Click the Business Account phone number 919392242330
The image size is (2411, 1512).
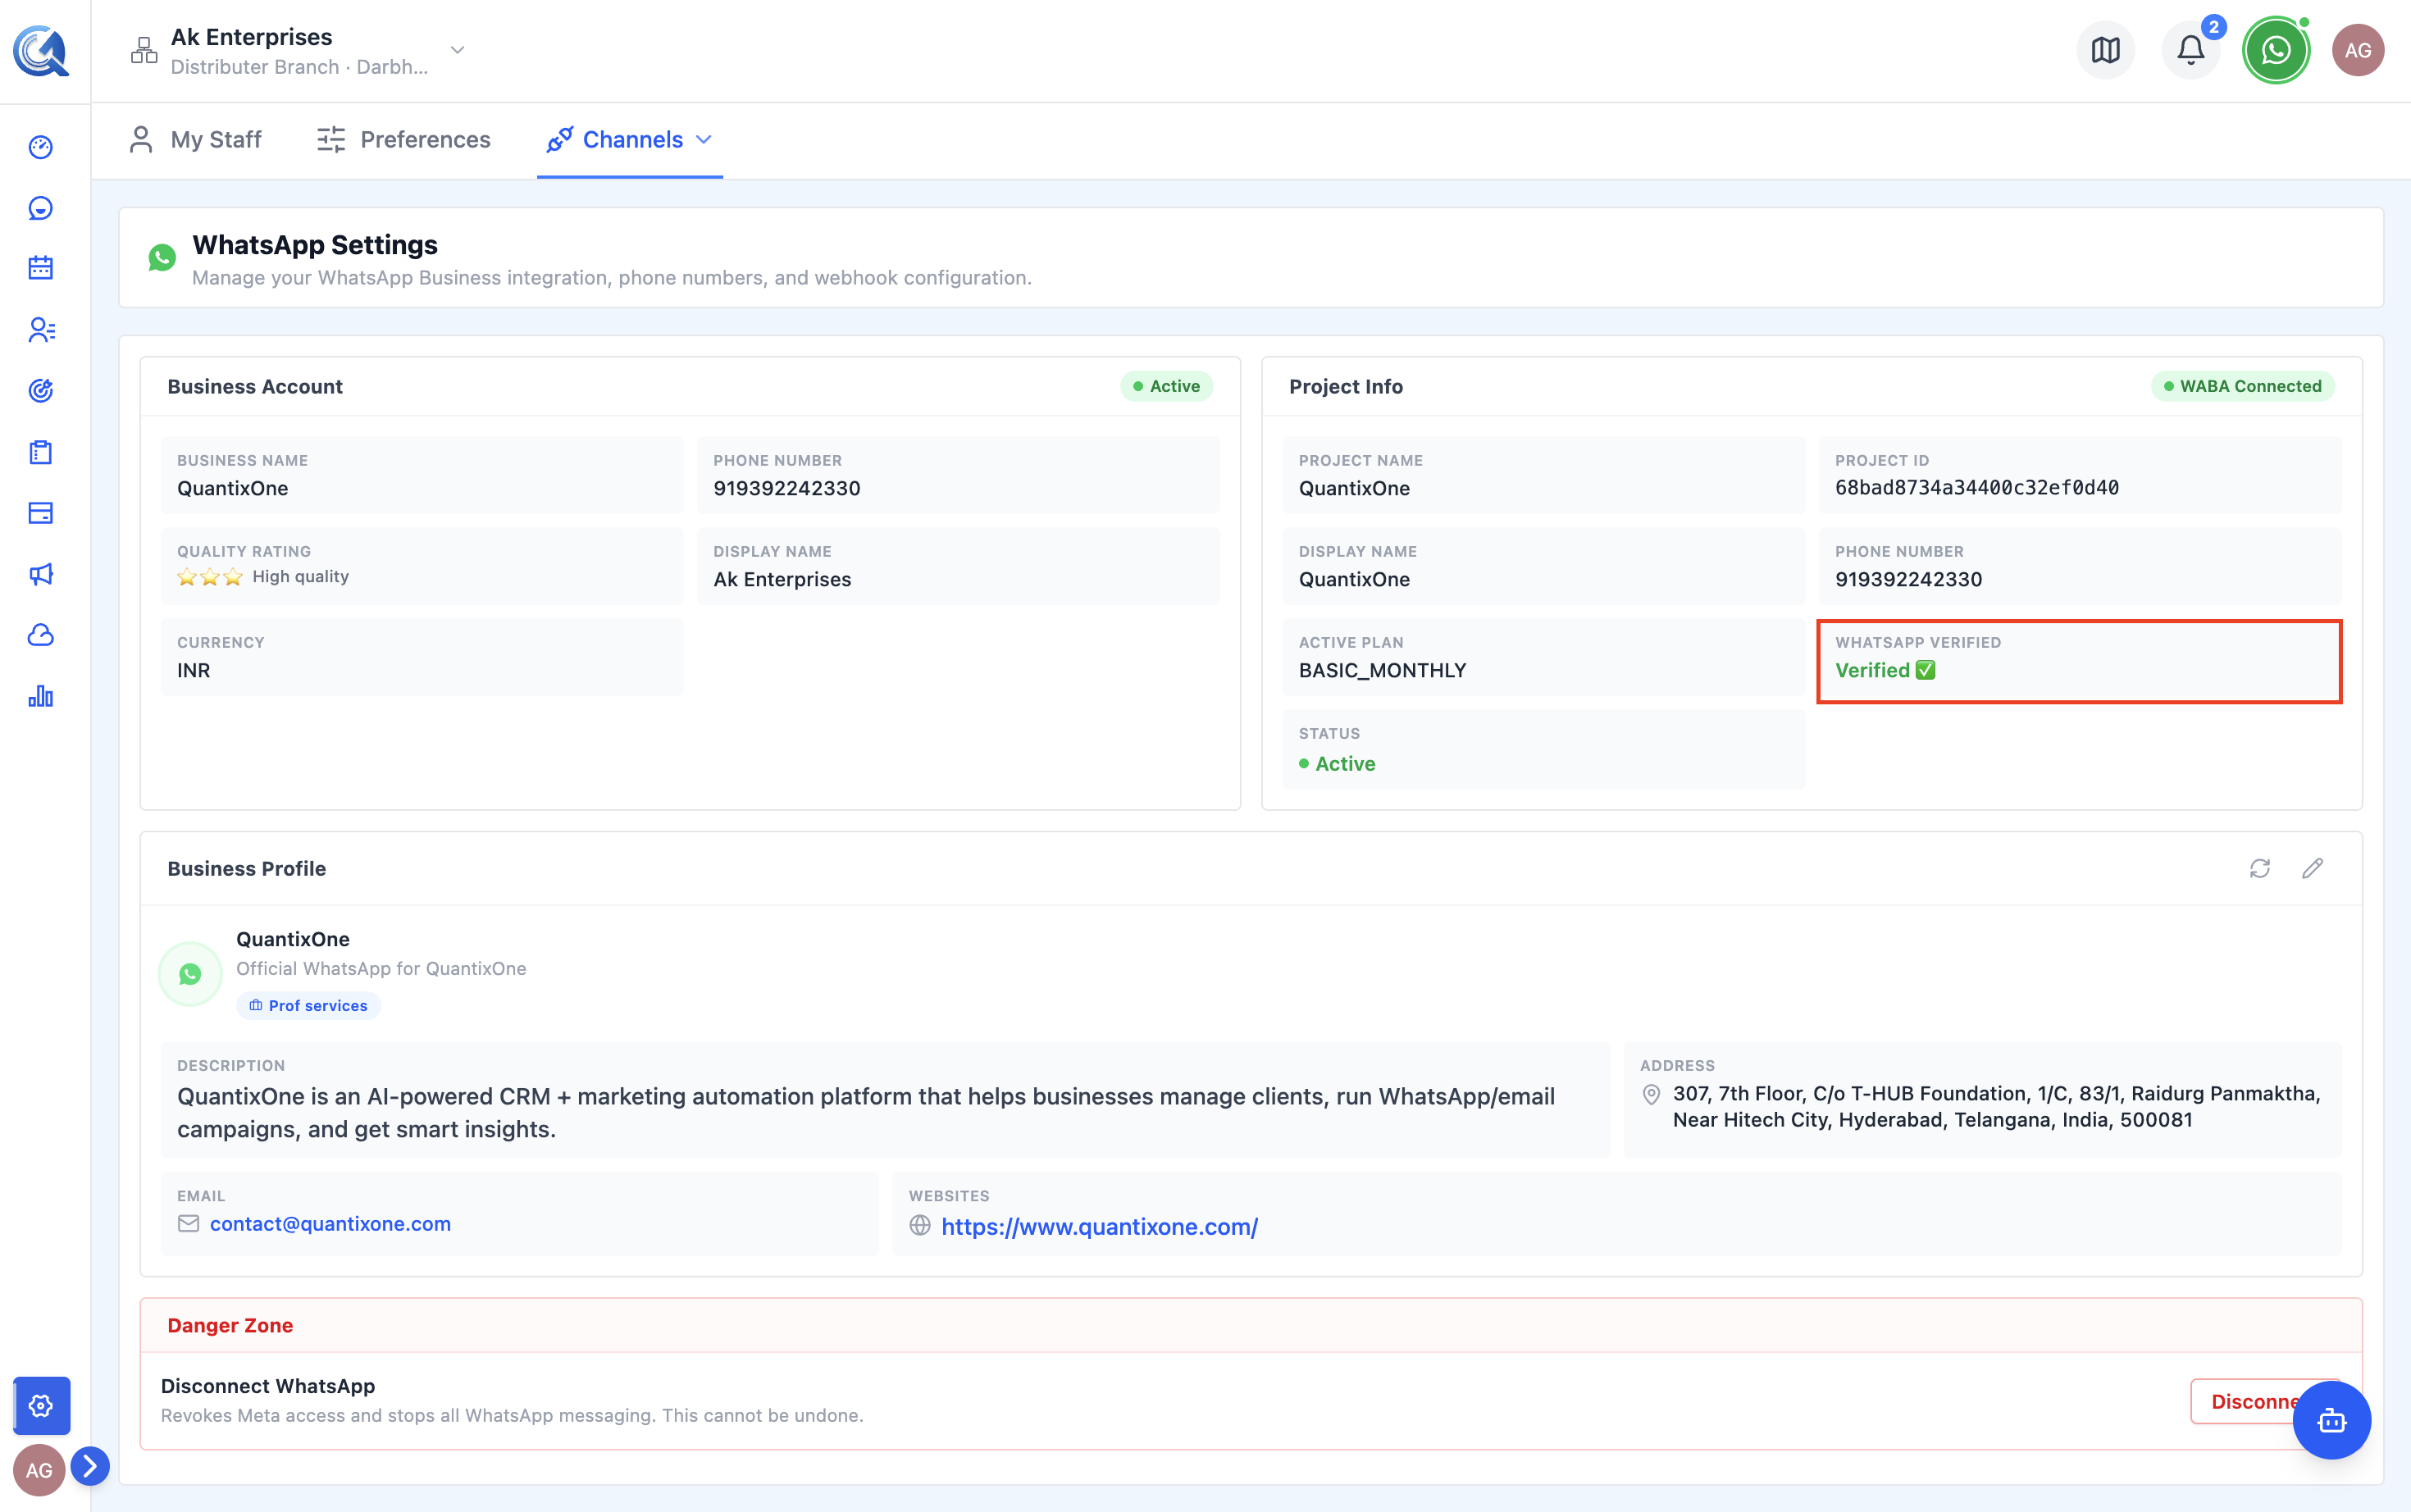[x=787, y=488]
